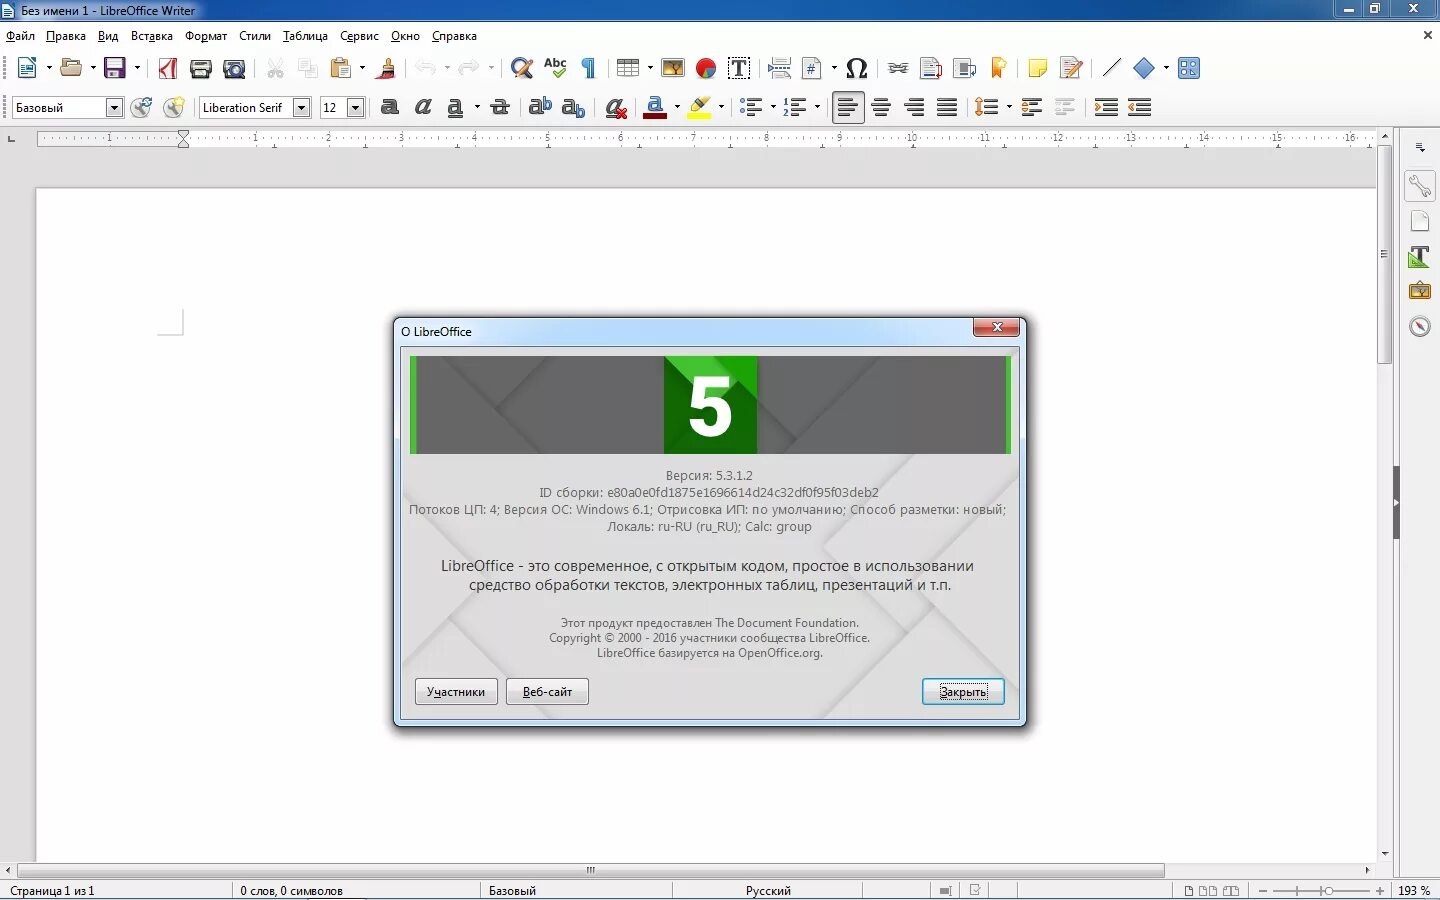Toggle strikethrough formatting
The width and height of the screenshot is (1440, 900).
click(500, 107)
